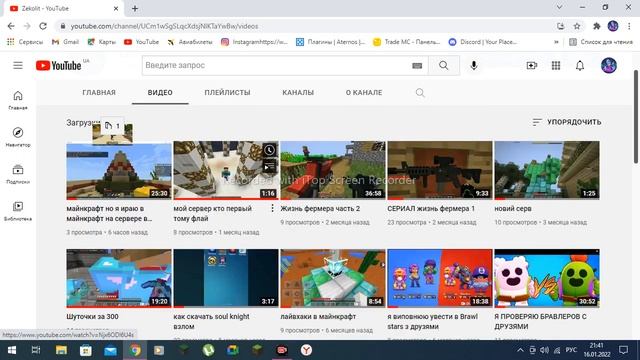Open the Сервисы apps bookmark
The width and height of the screenshot is (640, 360).
click(x=25, y=42)
